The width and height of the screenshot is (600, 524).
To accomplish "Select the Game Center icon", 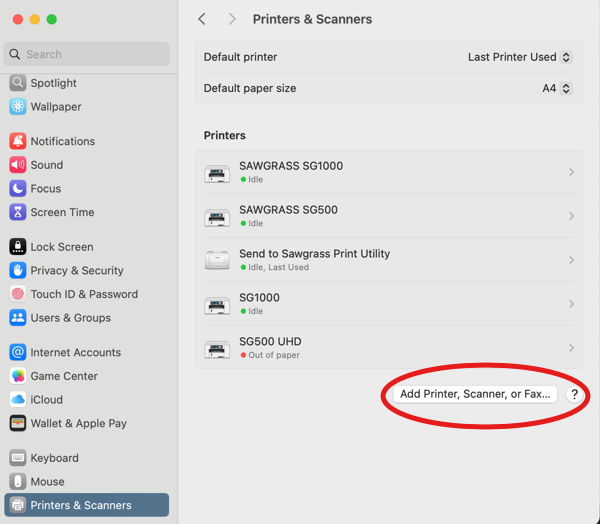I will [x=18, y=376].
